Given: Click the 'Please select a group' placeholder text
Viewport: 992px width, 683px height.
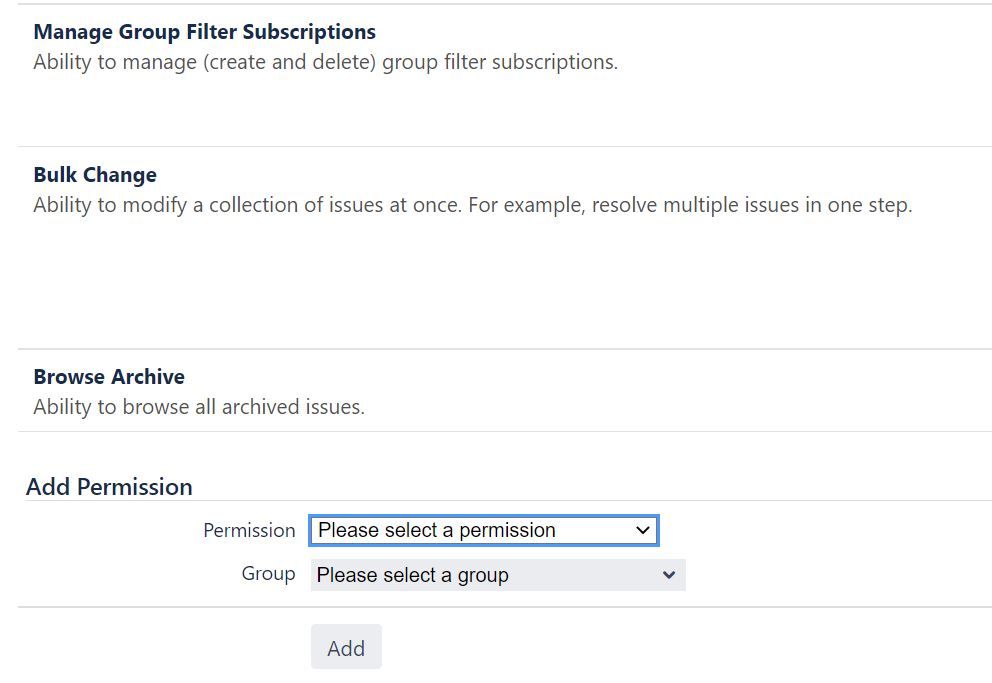Looking at the screenshot, I should pyautogui.click(x=412, y=575).
